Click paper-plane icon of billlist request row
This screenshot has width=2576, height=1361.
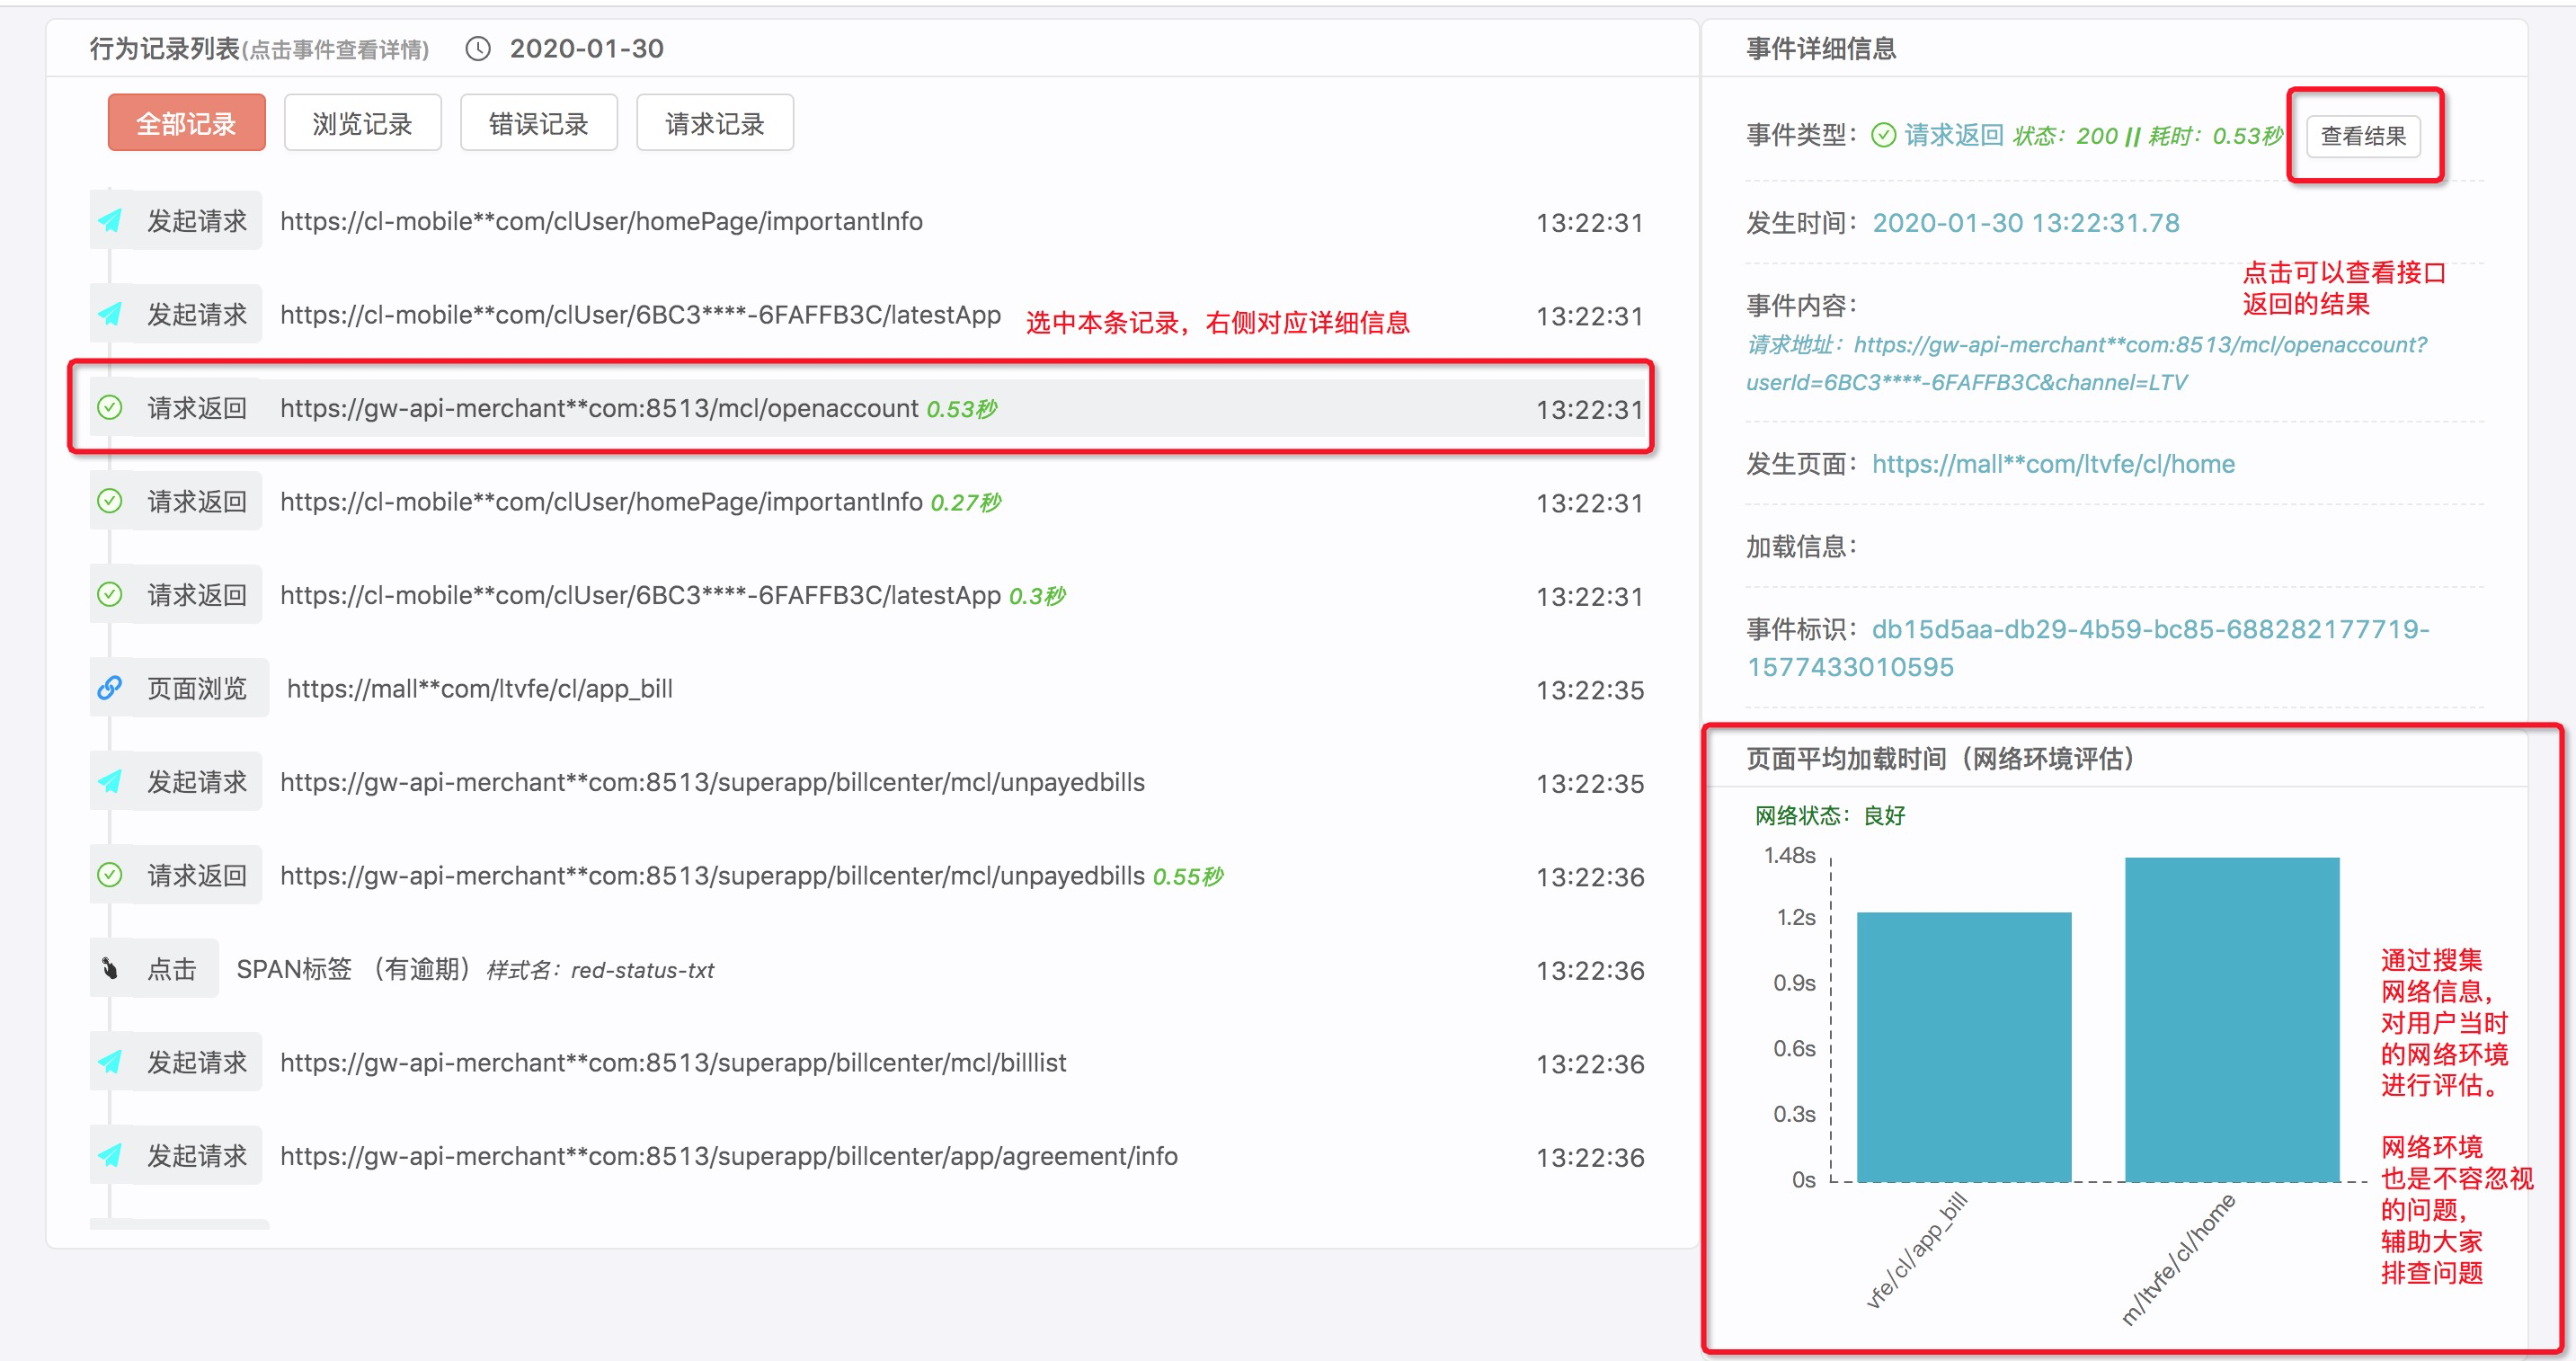point(110,1062)
